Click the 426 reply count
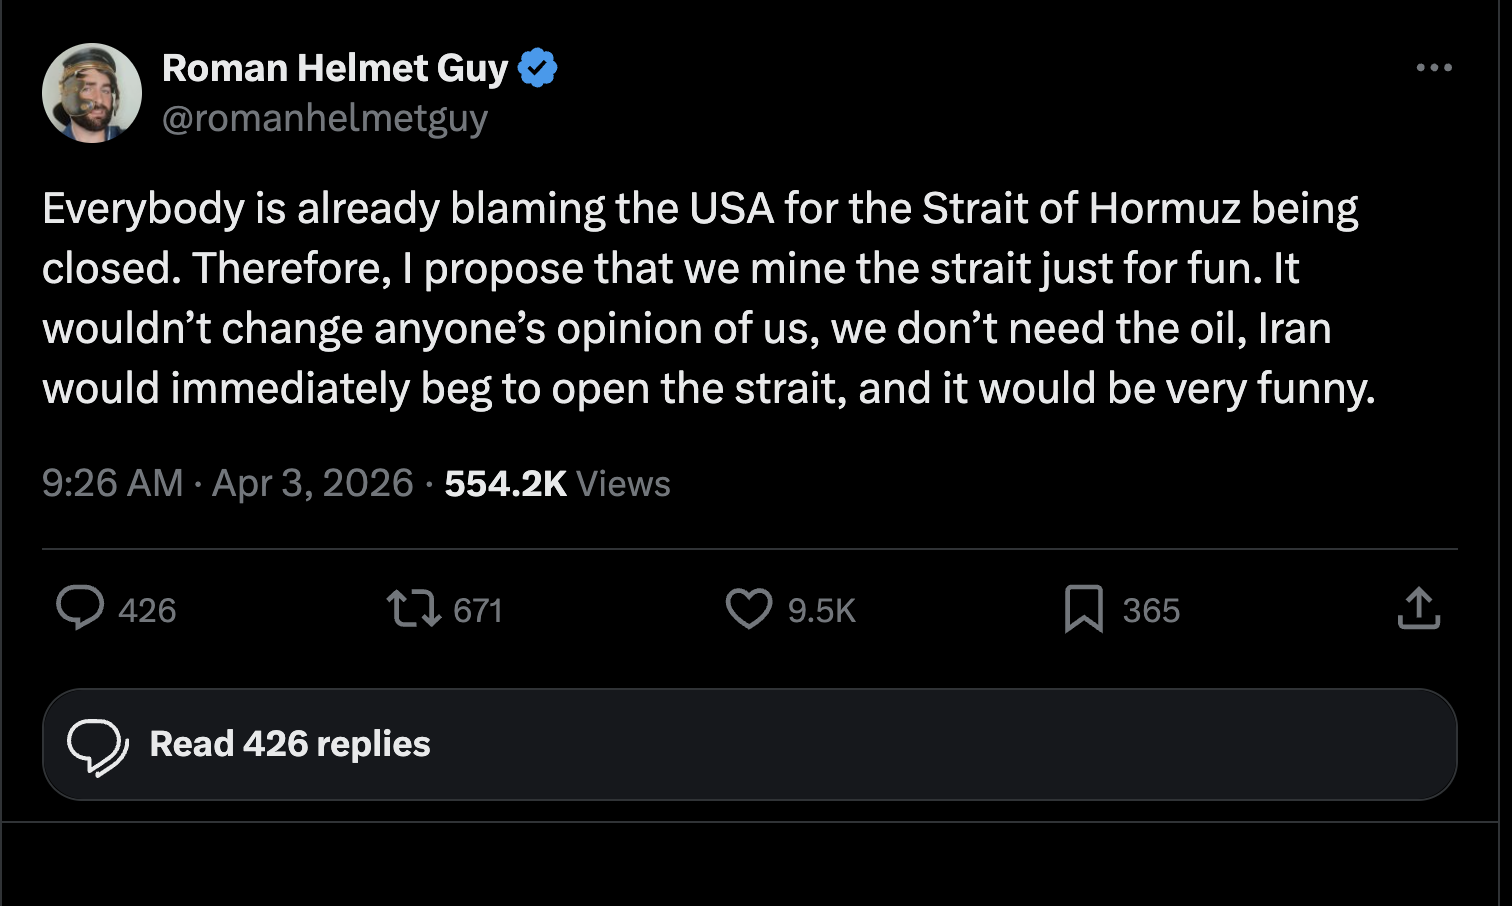Image resolution: width=1512 pixels, height=906 pixels. (x=147, y=610)
